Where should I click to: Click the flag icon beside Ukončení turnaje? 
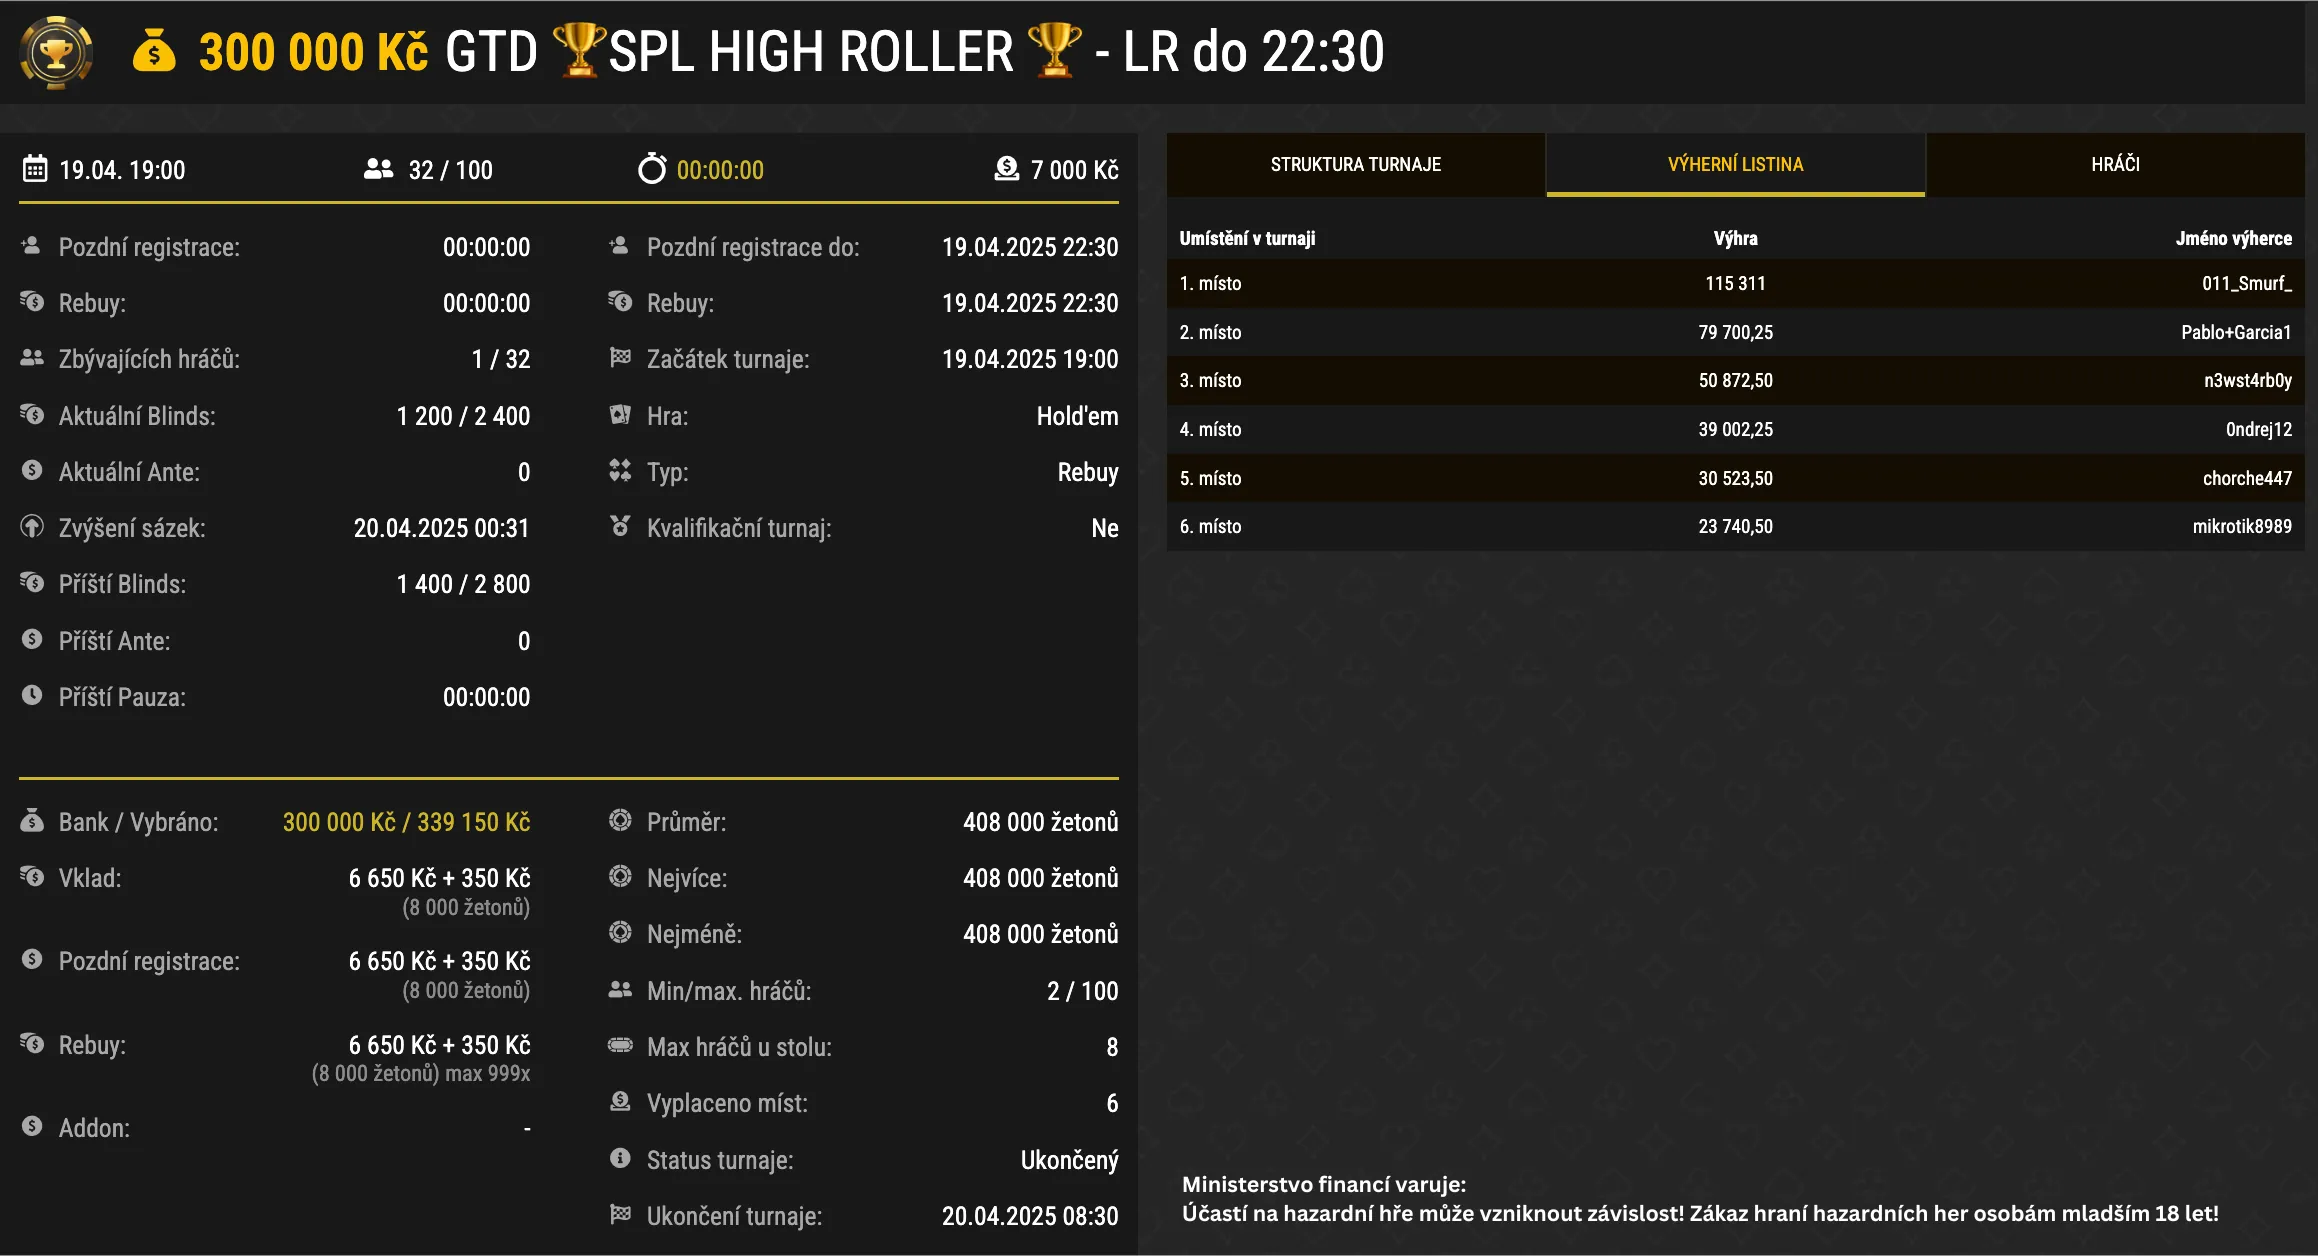coord(621,1216)
